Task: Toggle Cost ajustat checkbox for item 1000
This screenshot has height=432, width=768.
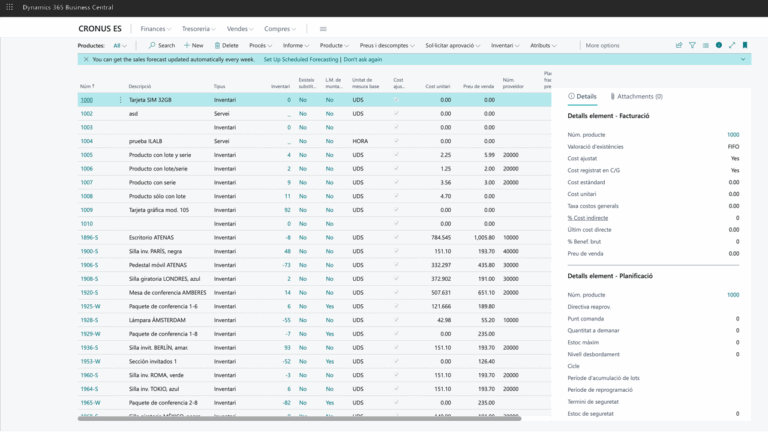Action: tap(397, 100)
